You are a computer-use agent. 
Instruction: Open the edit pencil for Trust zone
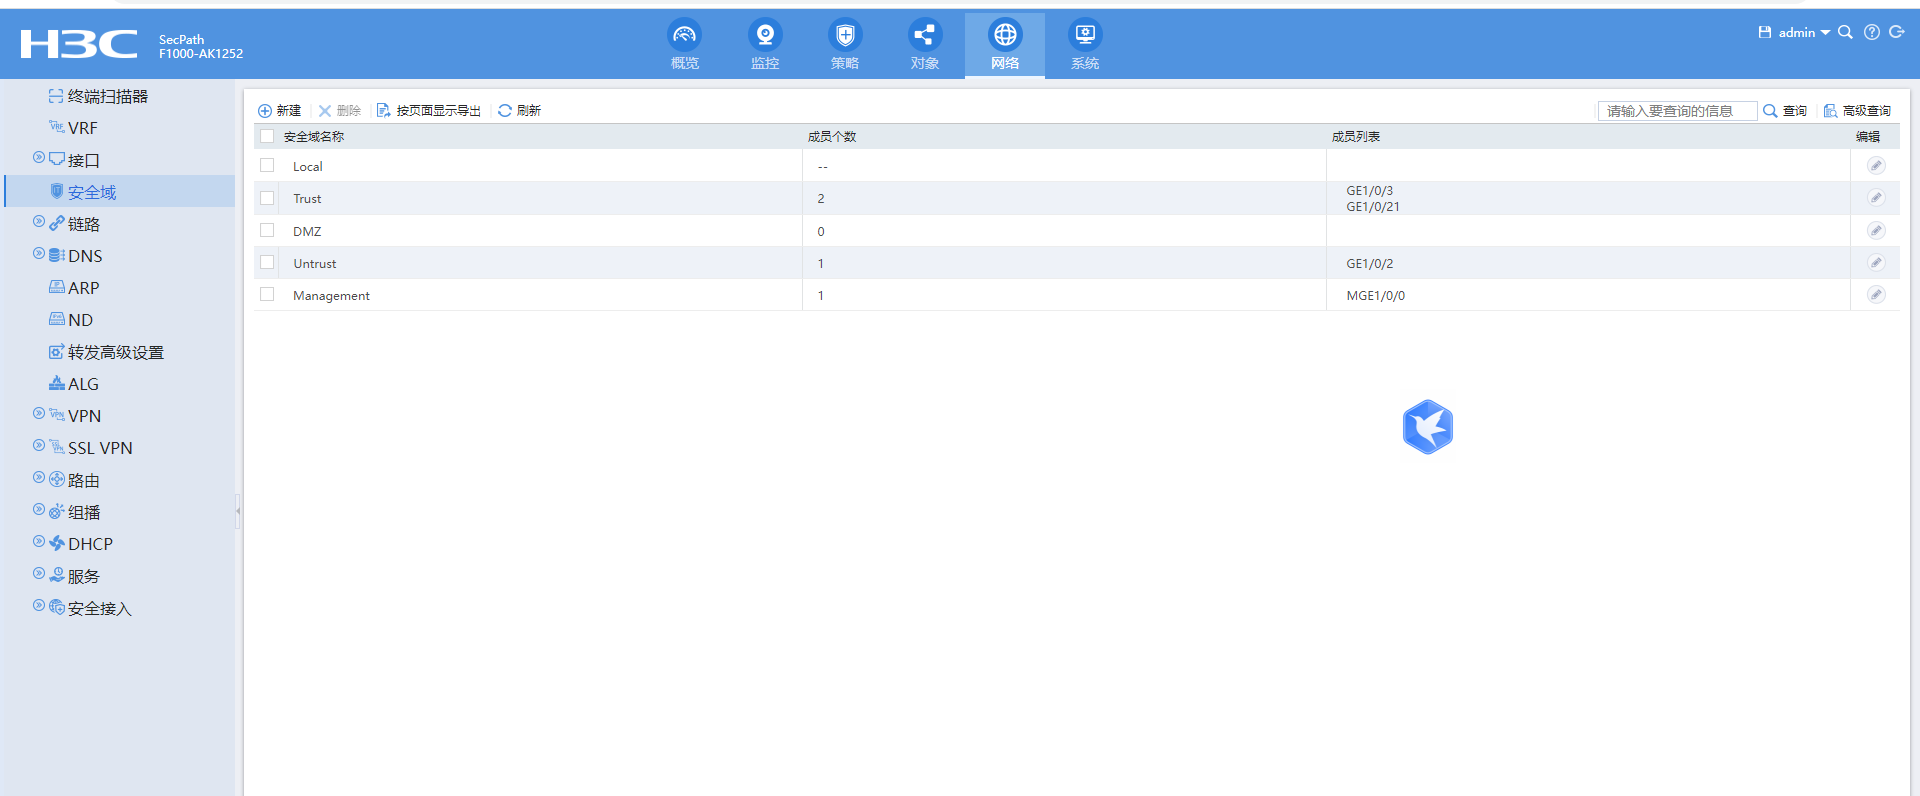[1876, 198]
